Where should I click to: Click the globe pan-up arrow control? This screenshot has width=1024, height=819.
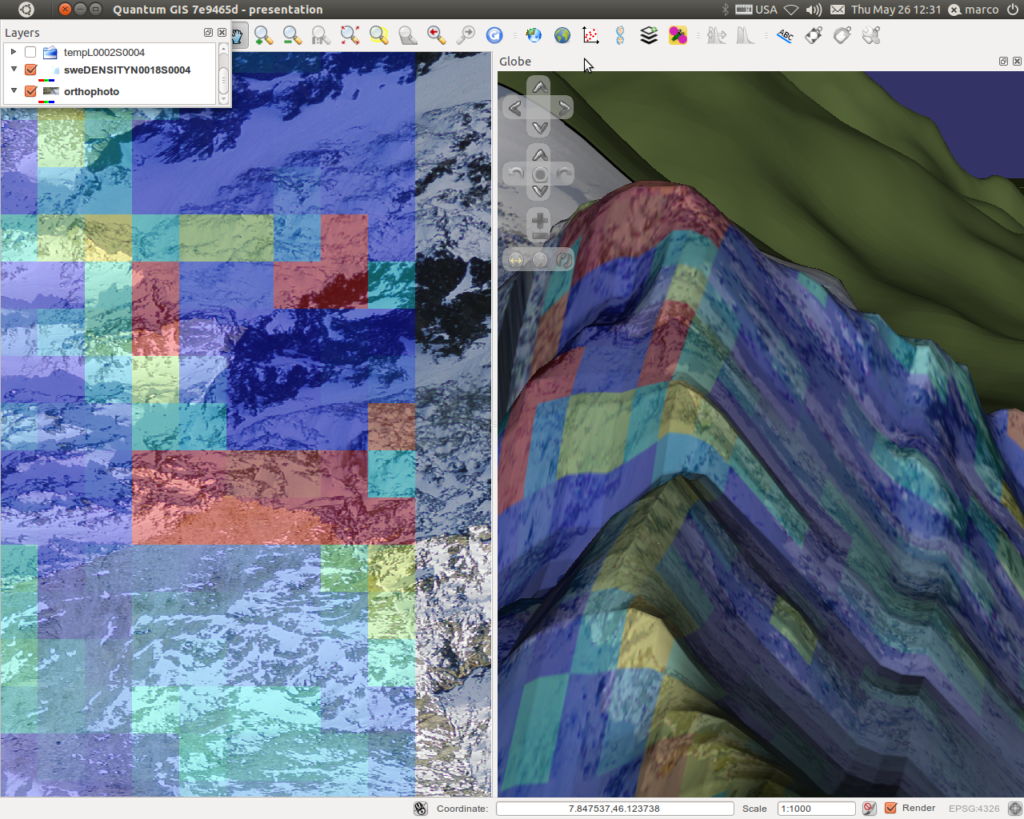click(x=539, y=86)
